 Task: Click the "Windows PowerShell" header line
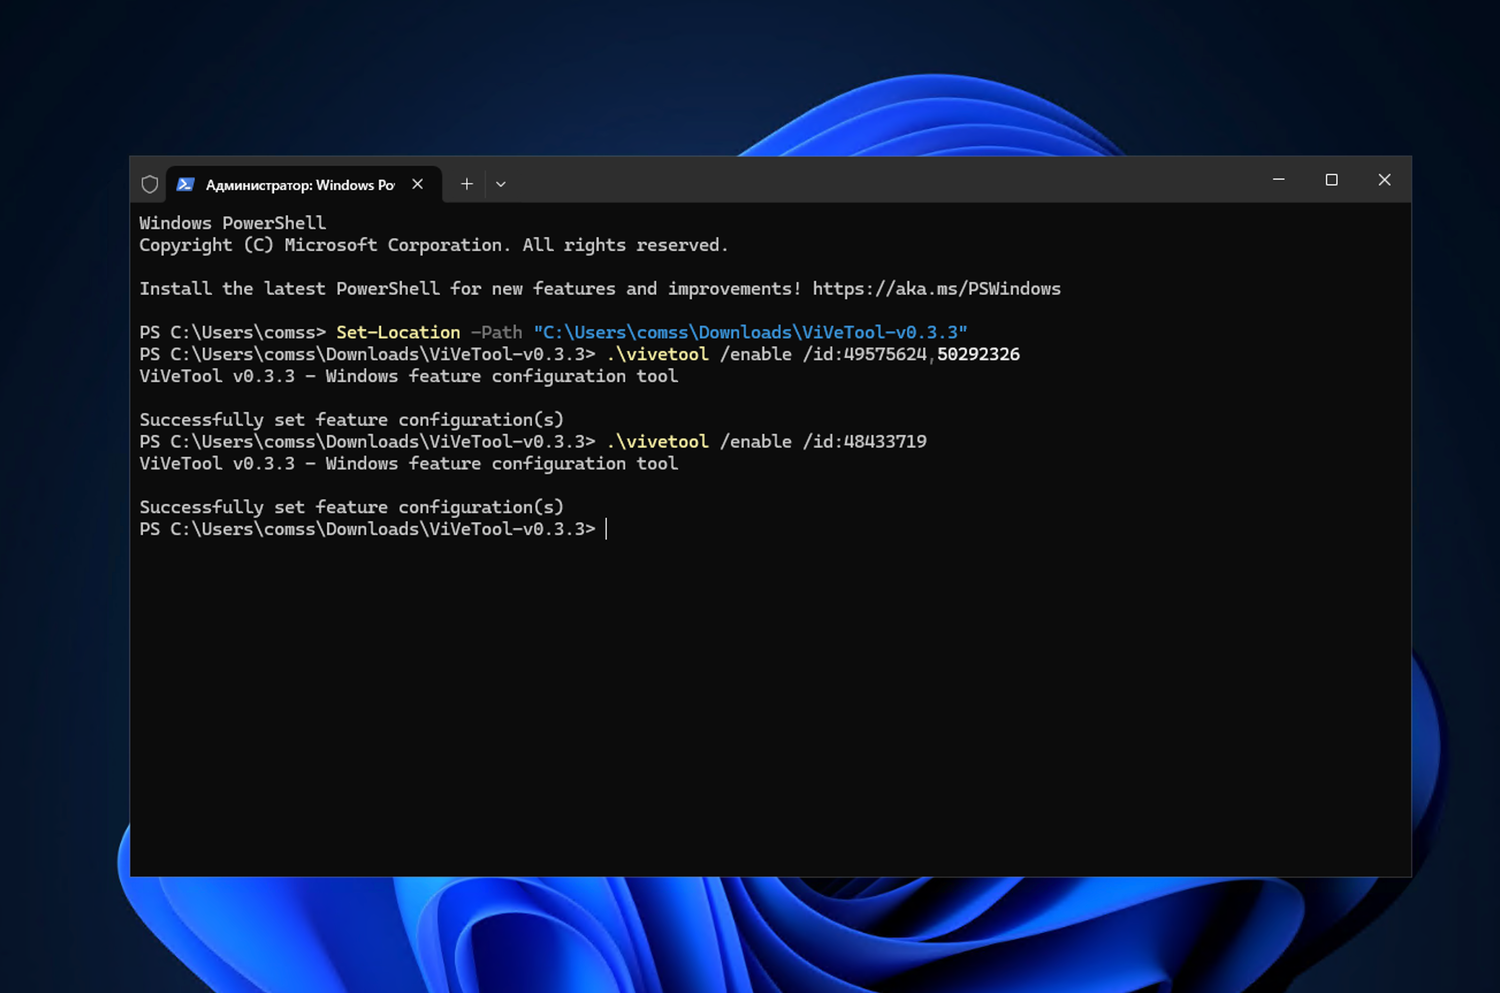[x=233, y=223]
